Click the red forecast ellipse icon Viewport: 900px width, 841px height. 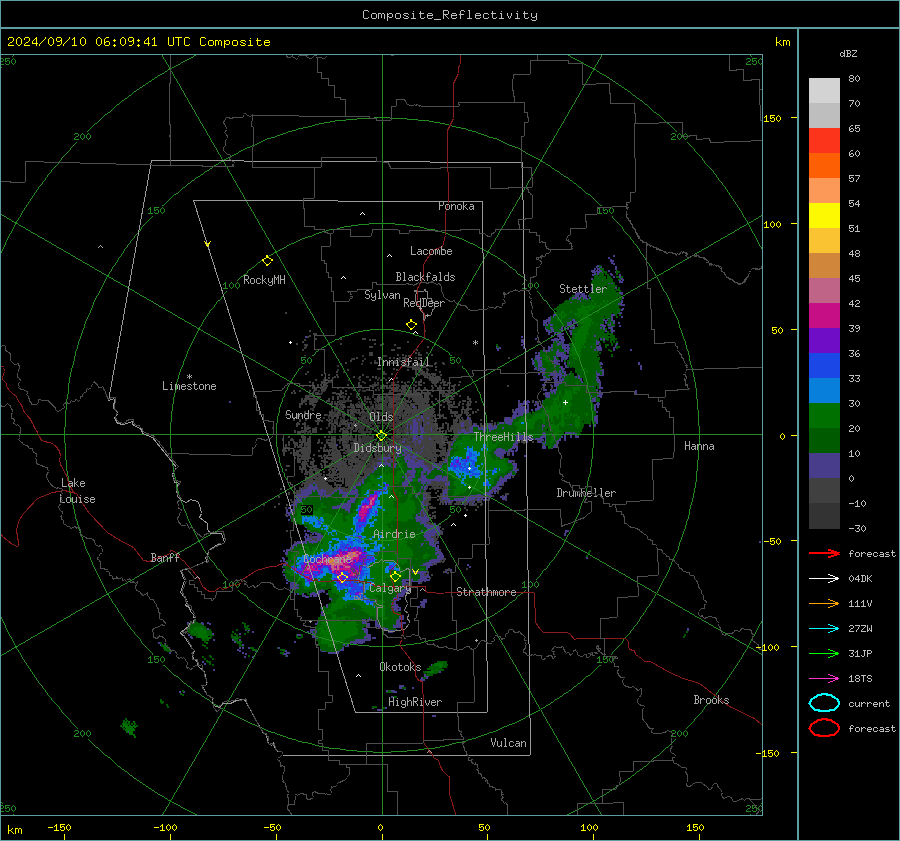[x=824, y=728]
